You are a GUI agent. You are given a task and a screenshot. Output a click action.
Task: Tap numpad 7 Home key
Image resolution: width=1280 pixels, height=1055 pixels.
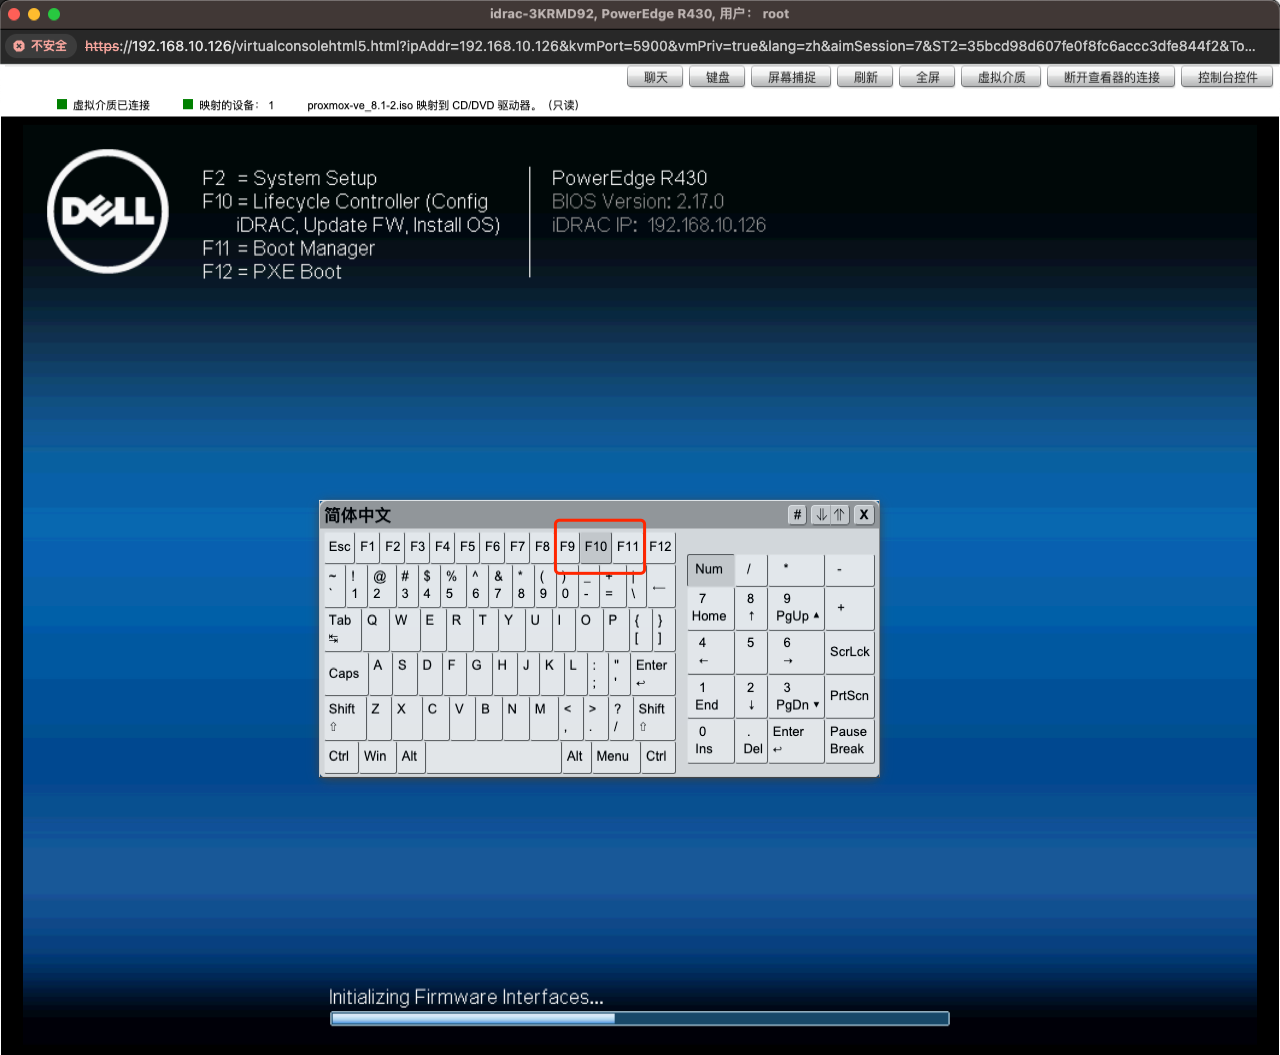point(710,608)
